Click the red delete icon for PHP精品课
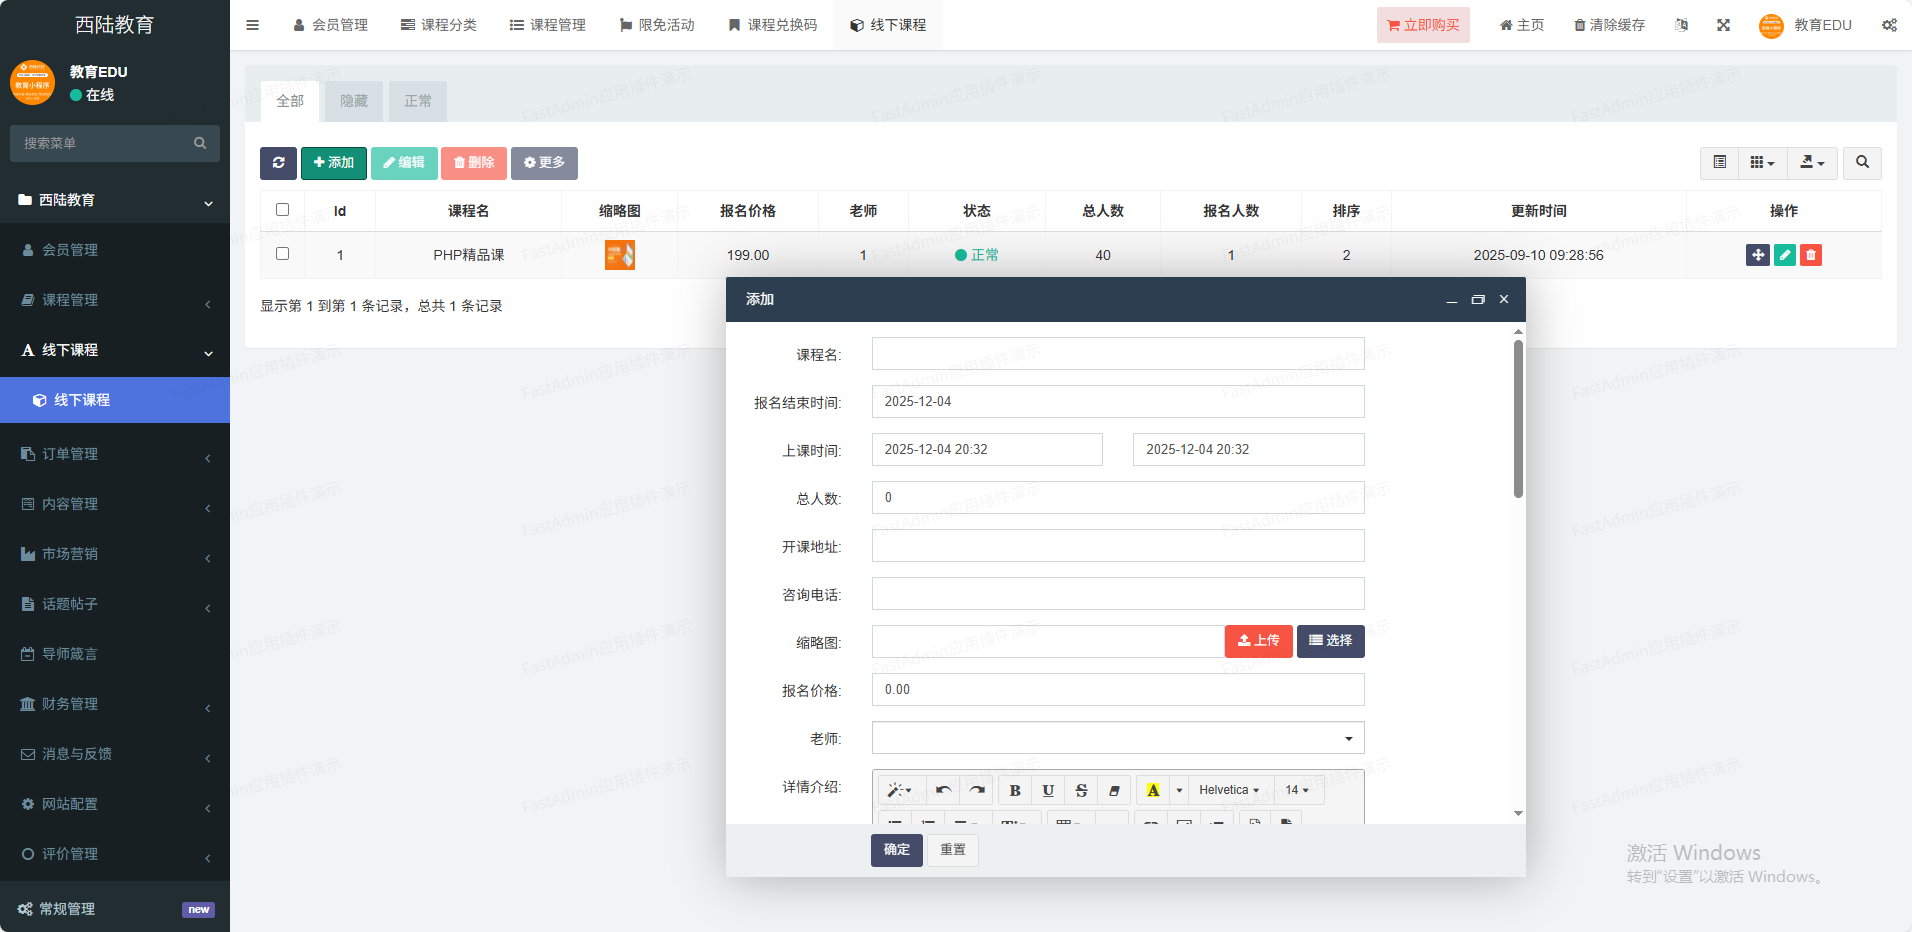This screenshot has height=932, width=1912. point(1810,255)
